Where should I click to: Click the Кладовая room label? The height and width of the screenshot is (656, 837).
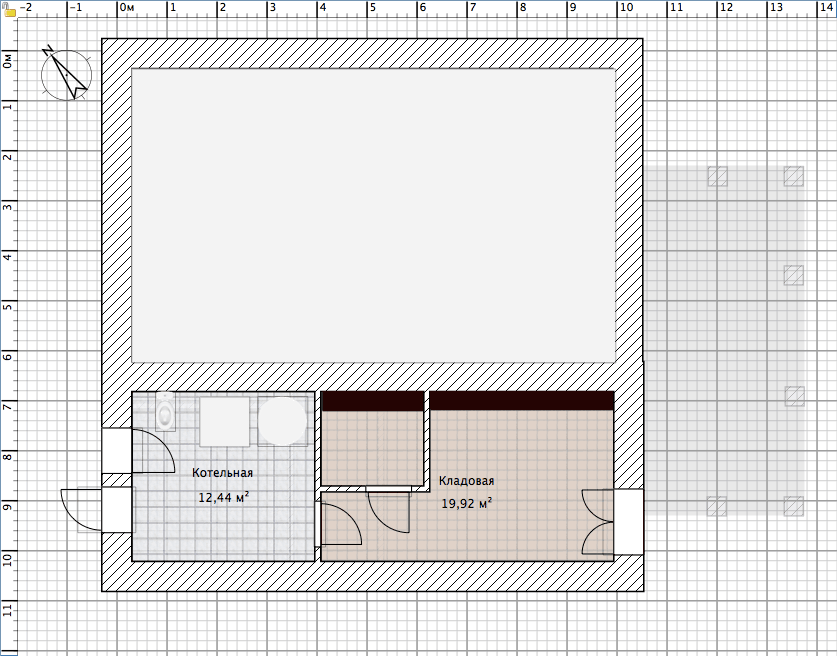[x=467, y=481]
